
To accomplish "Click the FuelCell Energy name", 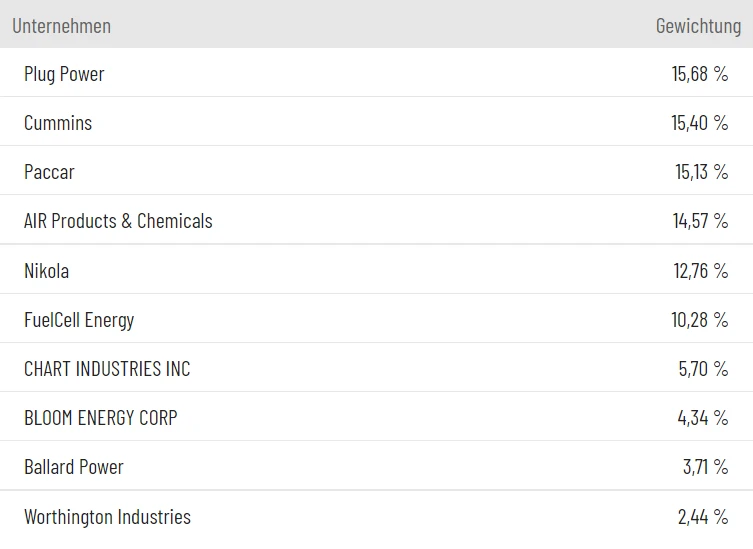I will tap(79, 320).
